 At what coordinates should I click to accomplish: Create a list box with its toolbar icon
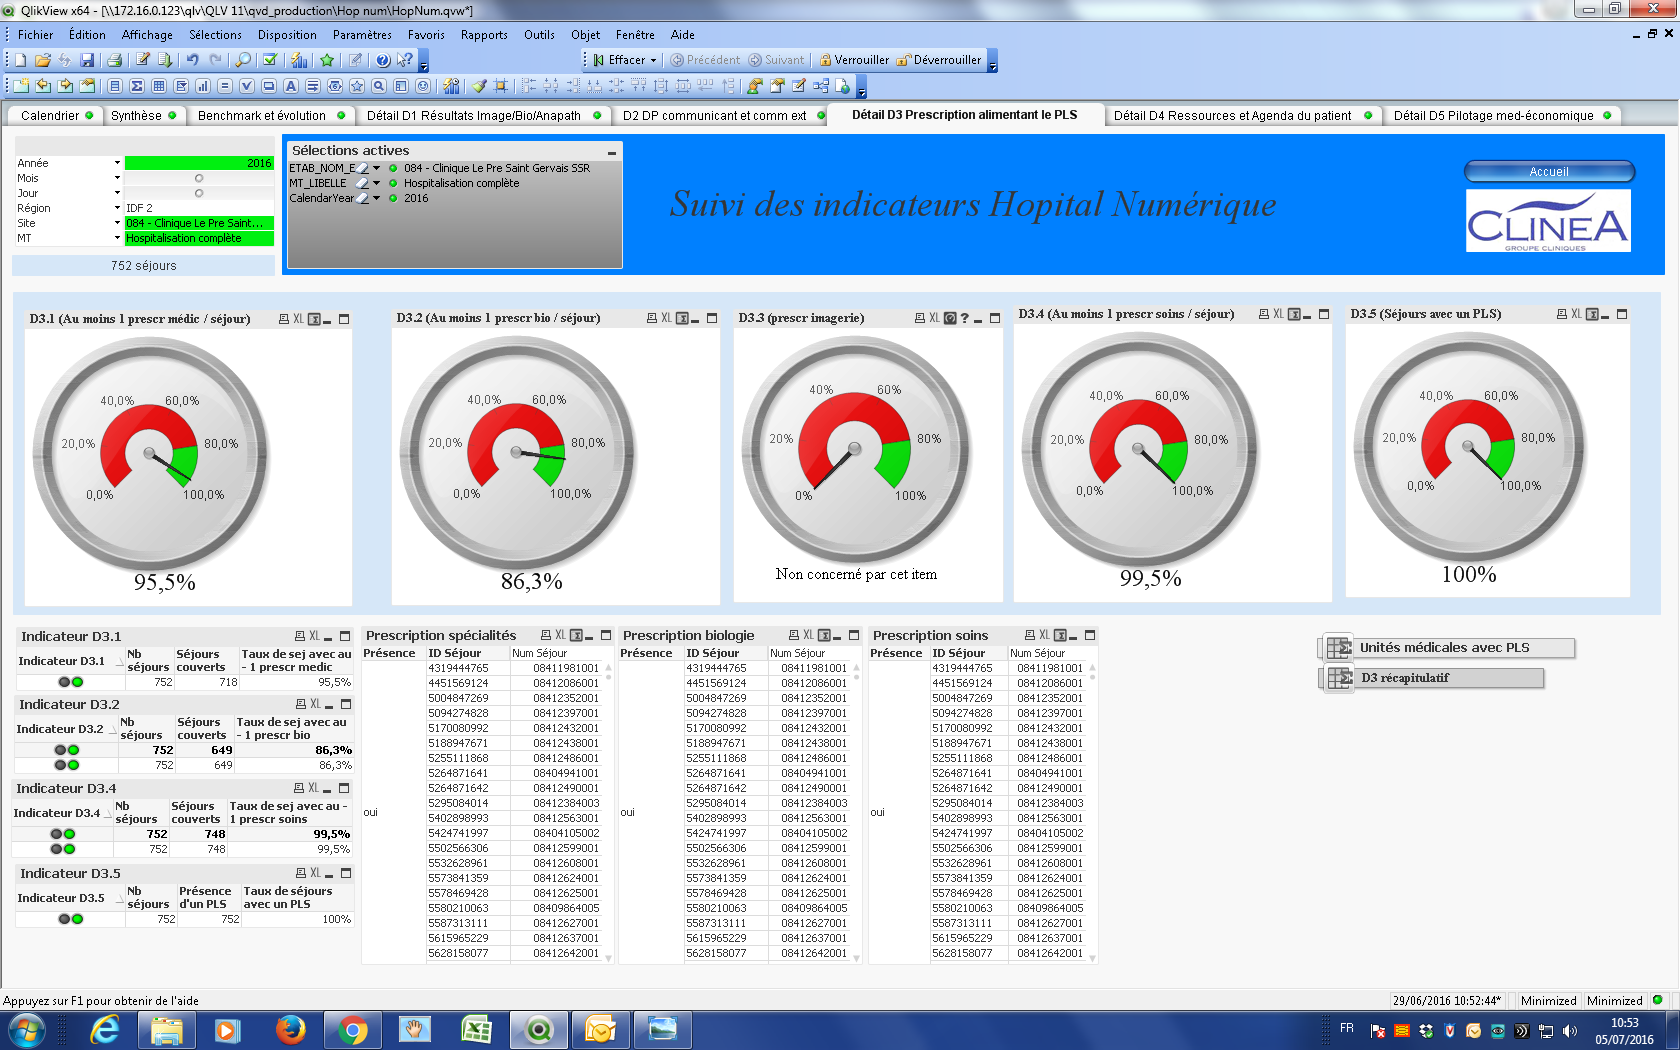point(114,86)
